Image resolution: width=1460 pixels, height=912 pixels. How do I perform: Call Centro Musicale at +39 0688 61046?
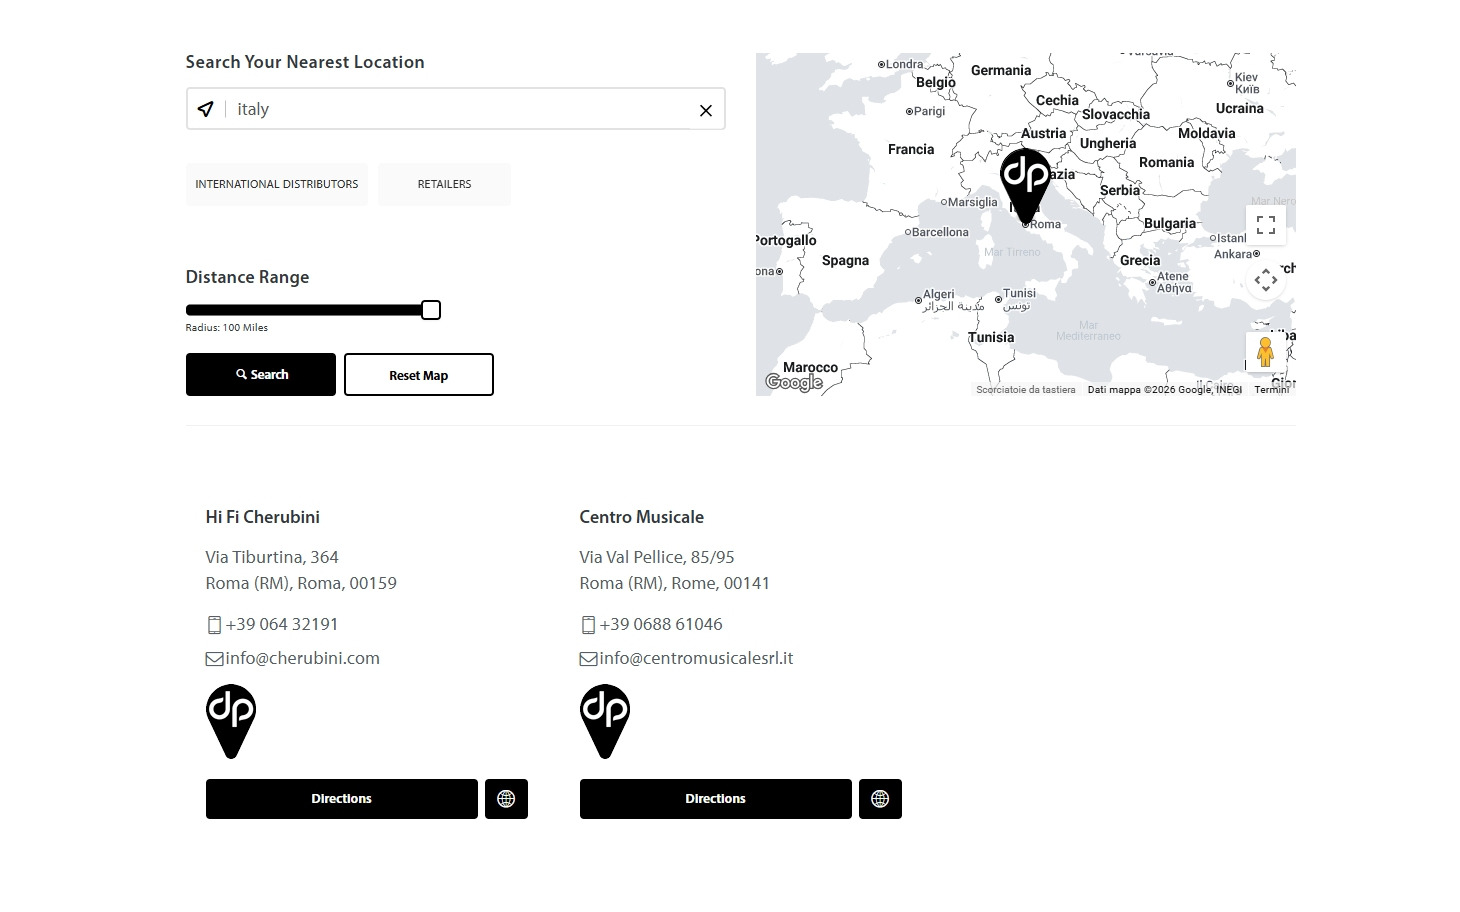(660, 624)
